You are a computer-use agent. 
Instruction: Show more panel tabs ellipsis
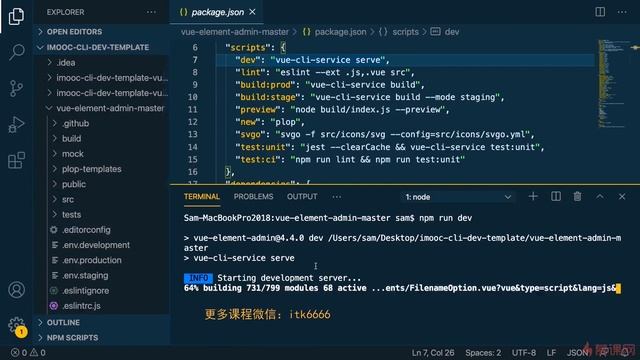(337, 197)
